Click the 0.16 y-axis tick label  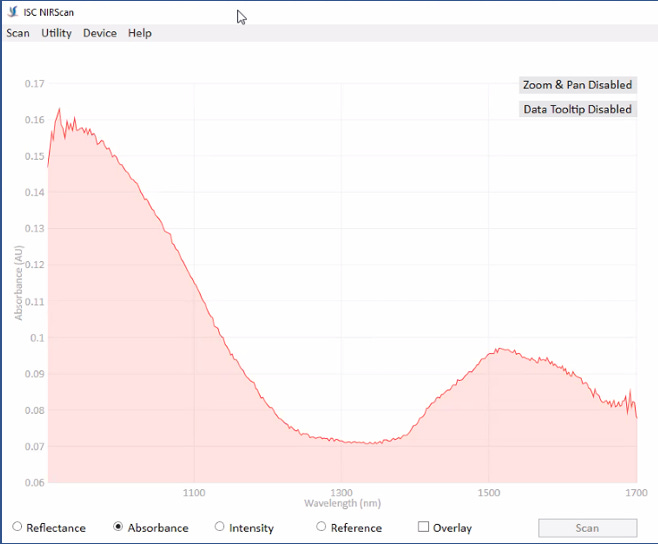[x=34, y=120]
